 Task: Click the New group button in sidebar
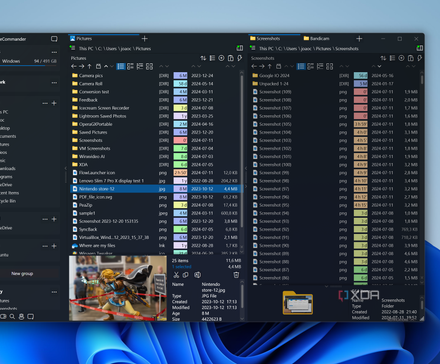[x=22, y=274]
